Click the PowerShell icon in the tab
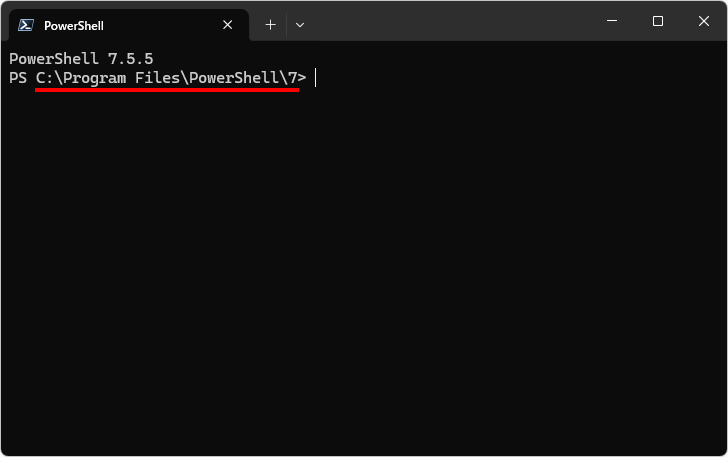The image size is (728, 457). [26, 25]
